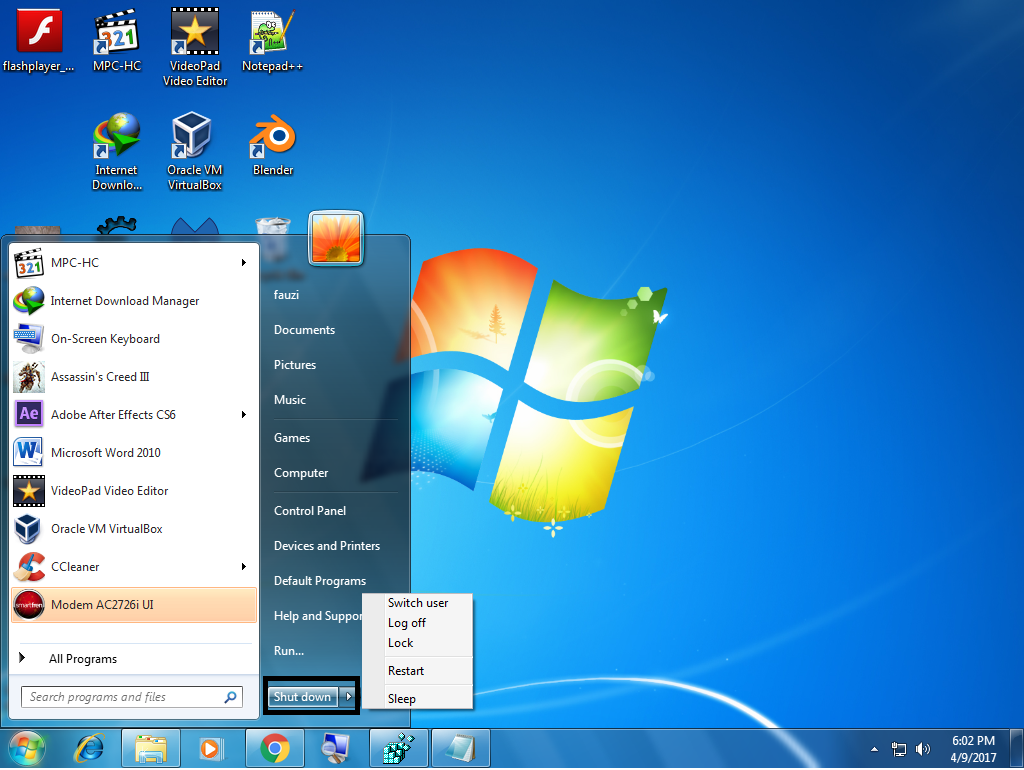Open Music from Start menu
Image resolution: width=1024 pixels, height=770 pixels.
tap(290, 400)
